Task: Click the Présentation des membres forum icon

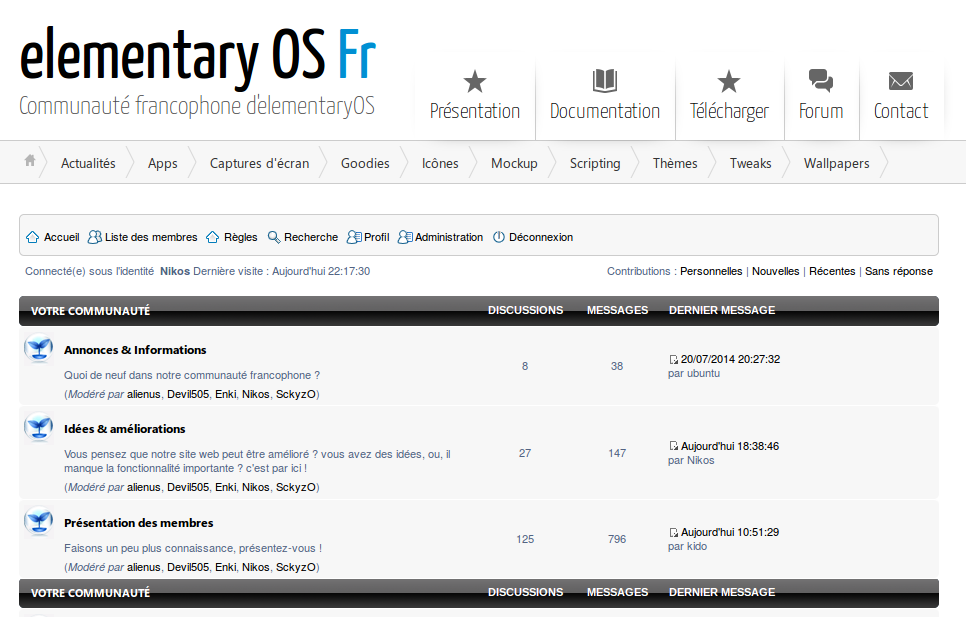Action: [x=39, y=522]
